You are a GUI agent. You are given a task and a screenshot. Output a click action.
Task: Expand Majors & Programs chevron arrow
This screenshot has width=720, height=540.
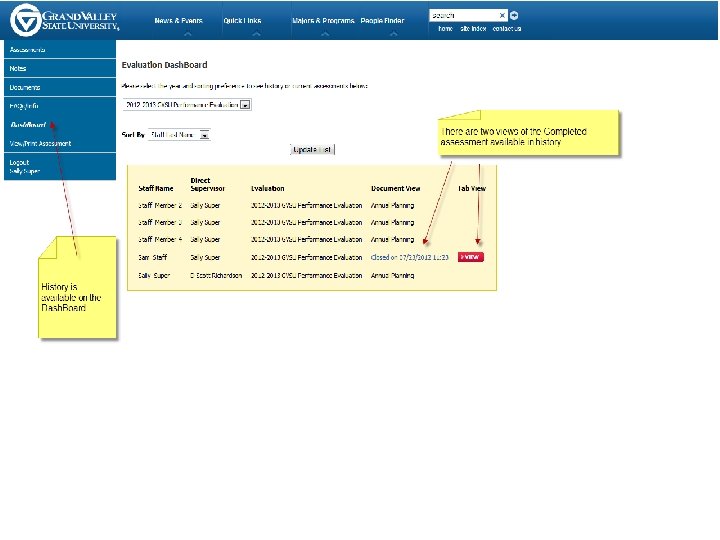click(x=325, y=34)
